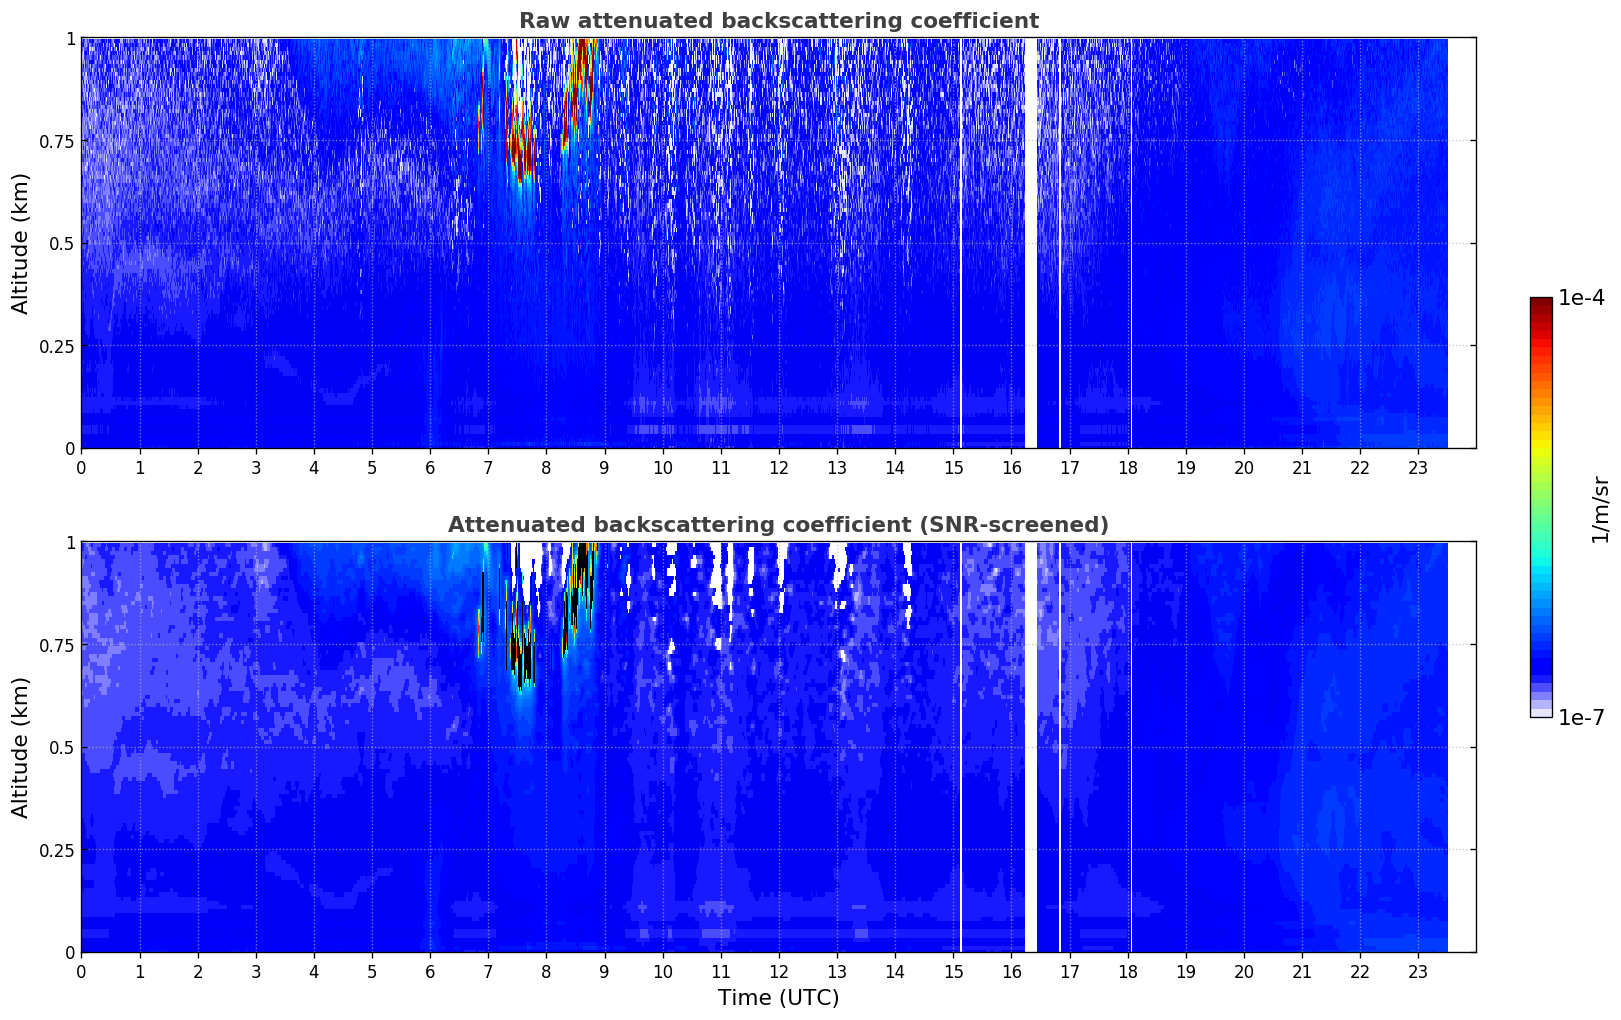Click the bottom plot 'Altitude (km)' label
The width and height of the screenshot is (1621, 1020).
point(21,747)
